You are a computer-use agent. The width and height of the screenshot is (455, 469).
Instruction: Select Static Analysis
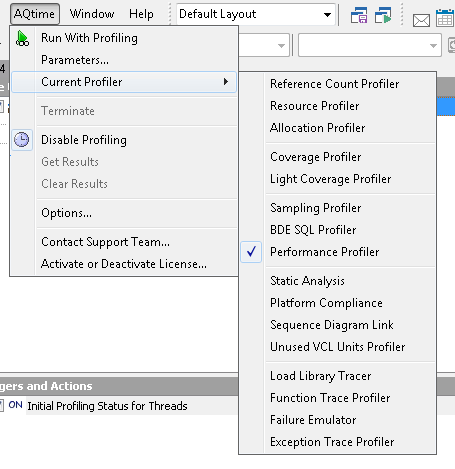(337, 281)
